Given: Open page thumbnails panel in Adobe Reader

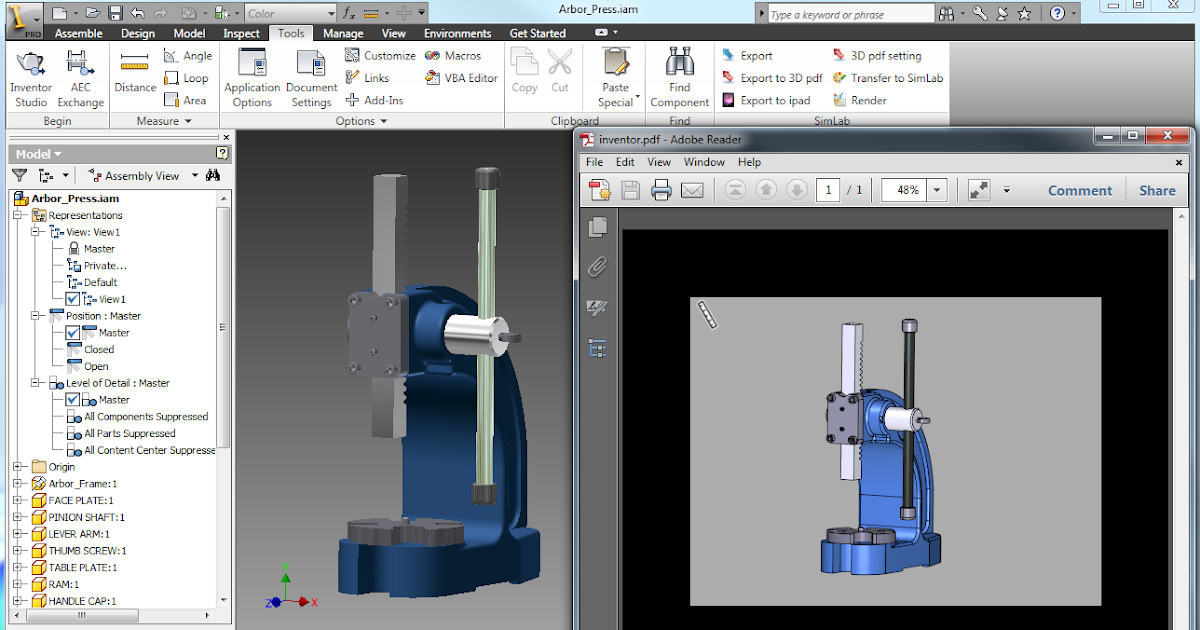Looking at the screenshot, I should [598, 228].
